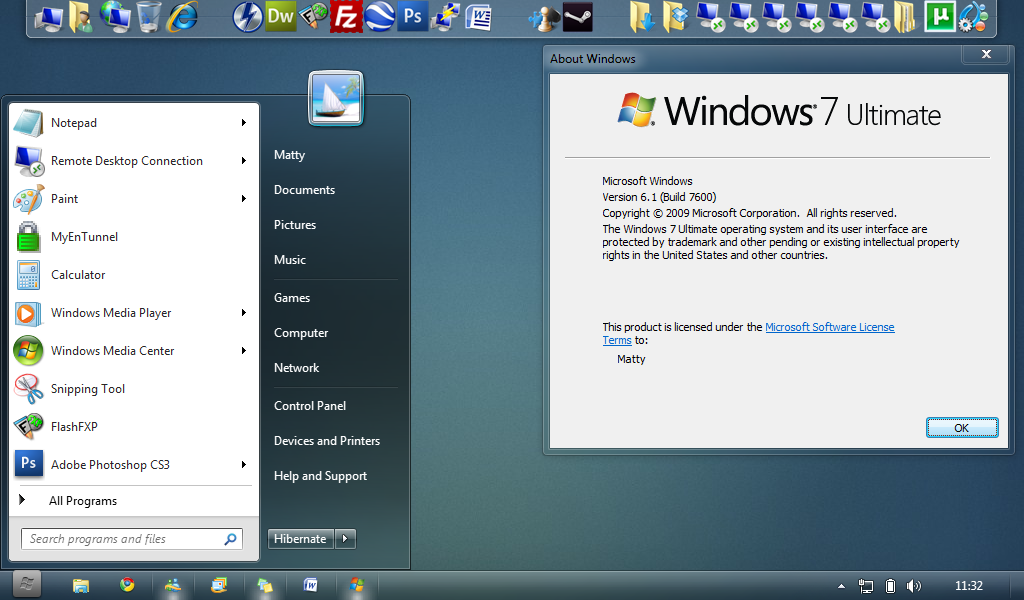Launch Google Earth from the dock
Screen dimensions: 1024x600
[379, 16]
